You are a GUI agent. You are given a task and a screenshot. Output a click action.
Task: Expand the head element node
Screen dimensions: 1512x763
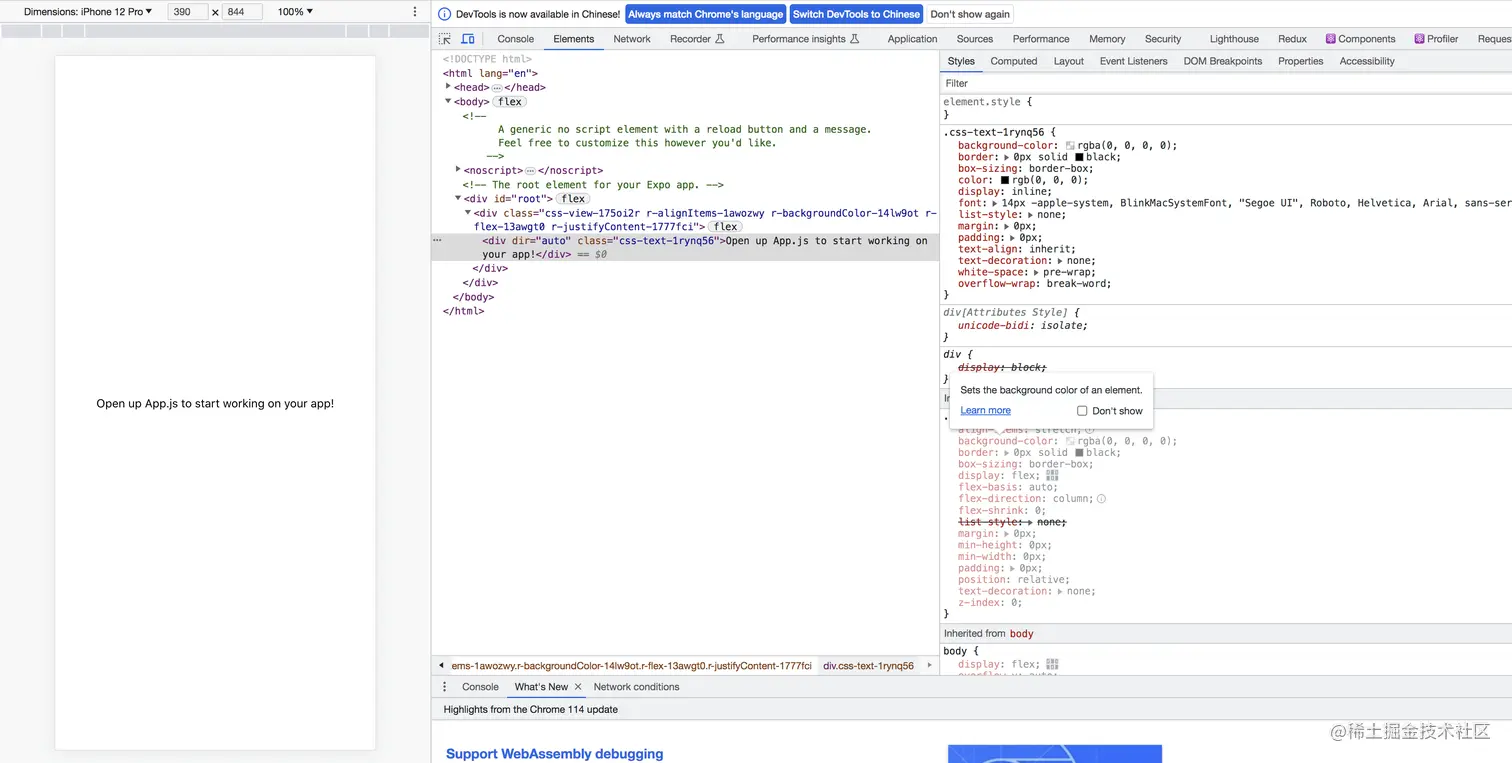[449, 87]
